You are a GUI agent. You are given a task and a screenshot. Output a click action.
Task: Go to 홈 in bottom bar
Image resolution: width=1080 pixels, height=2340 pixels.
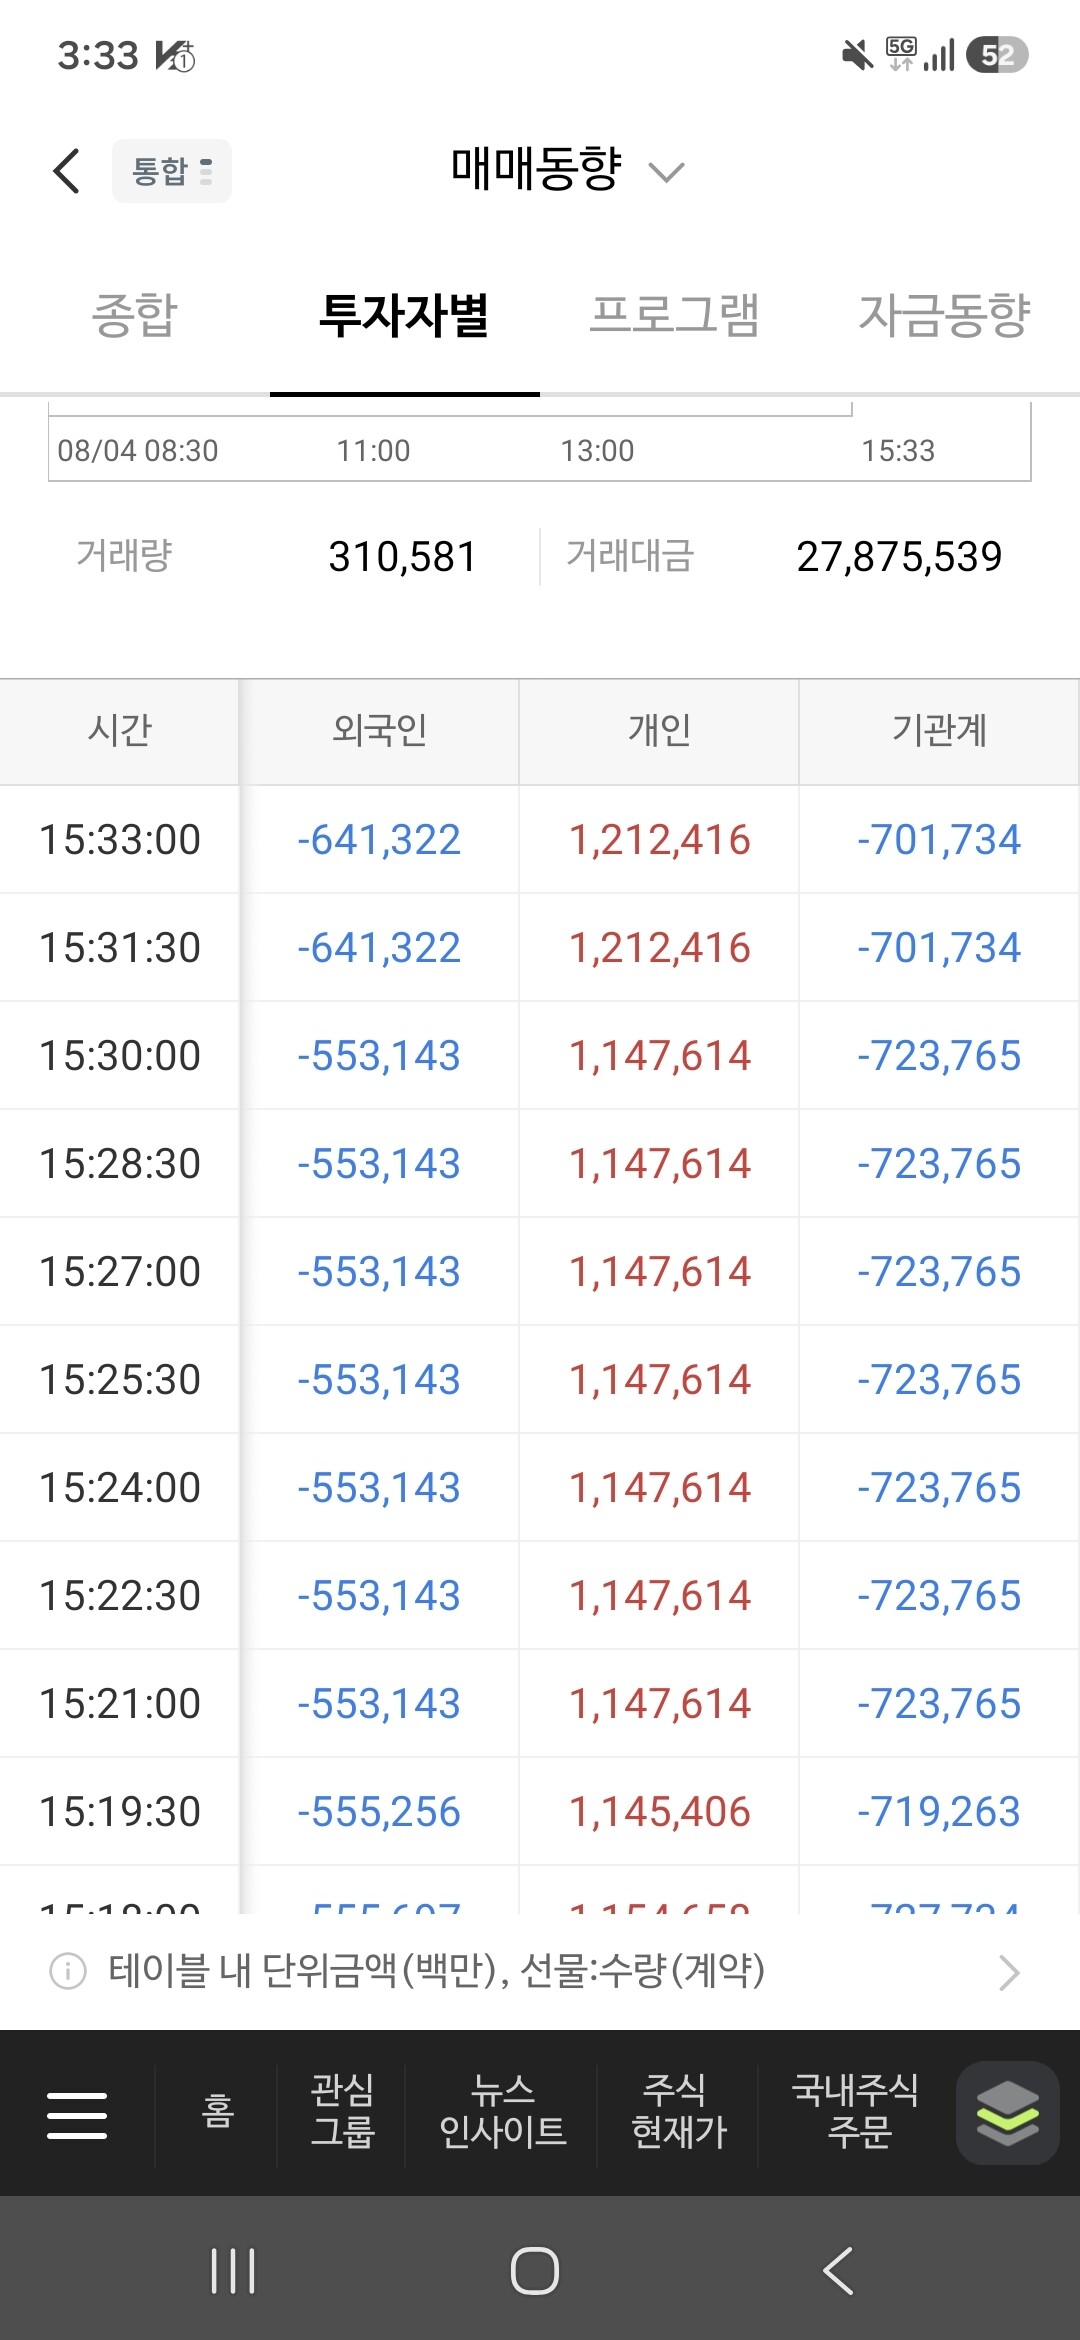pyautogui.click(x=217, y=2111)
